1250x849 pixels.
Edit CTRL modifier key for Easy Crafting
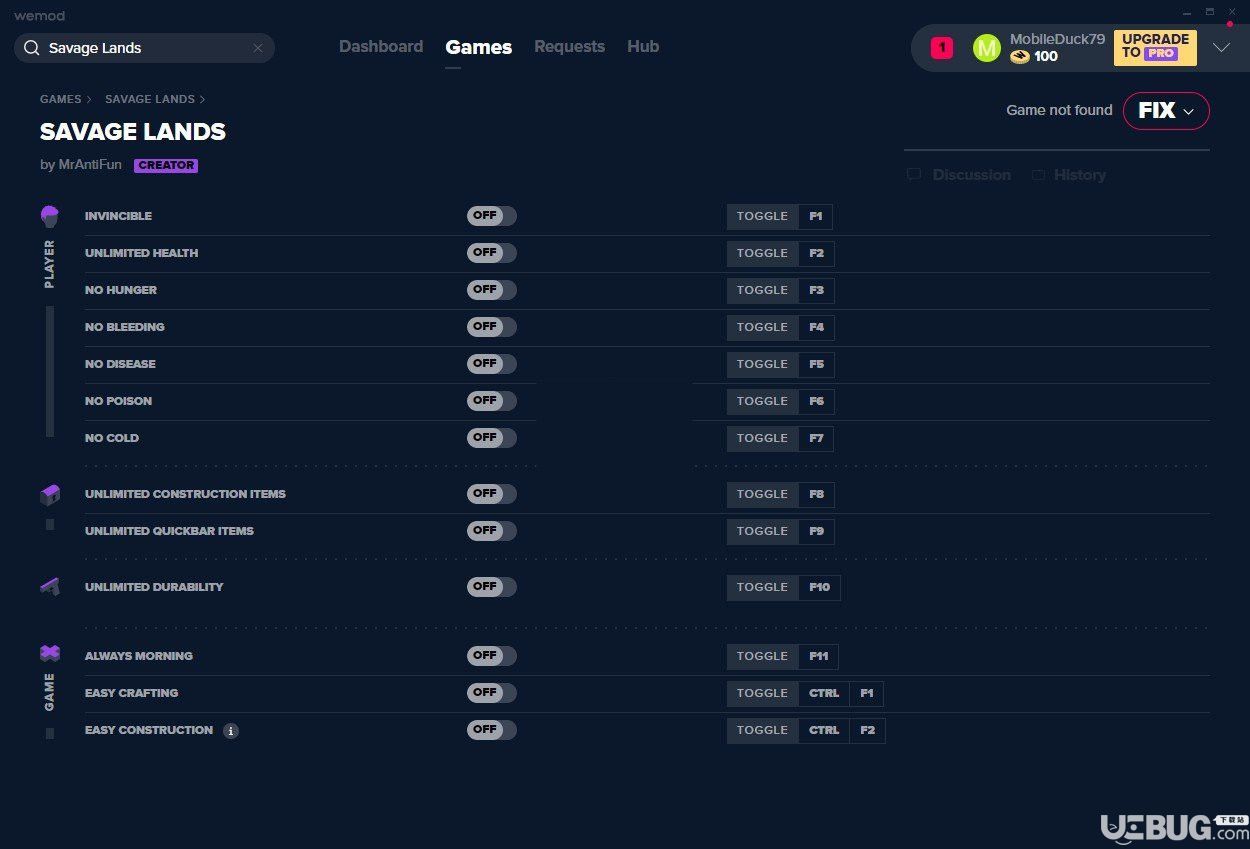(x=824, y=693)
